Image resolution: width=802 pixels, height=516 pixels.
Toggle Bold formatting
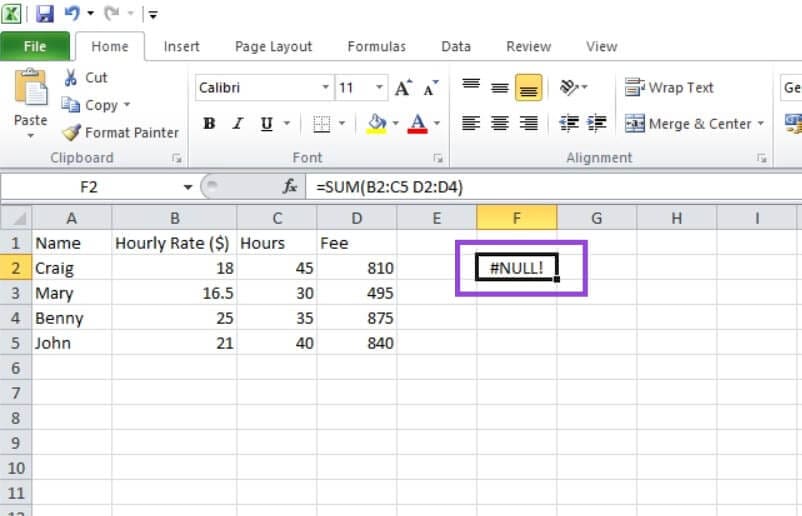(x=209, y=124)
